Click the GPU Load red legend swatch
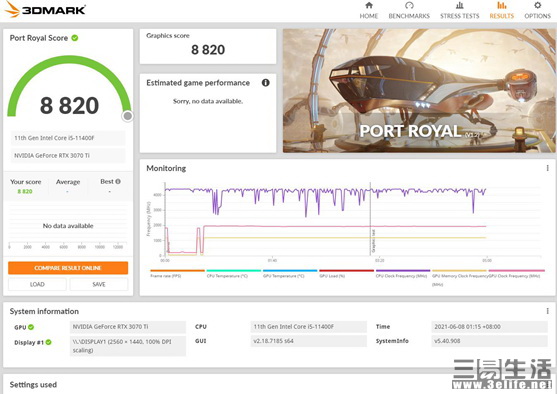Screen dimensions: 557x394 click(346, 271)
